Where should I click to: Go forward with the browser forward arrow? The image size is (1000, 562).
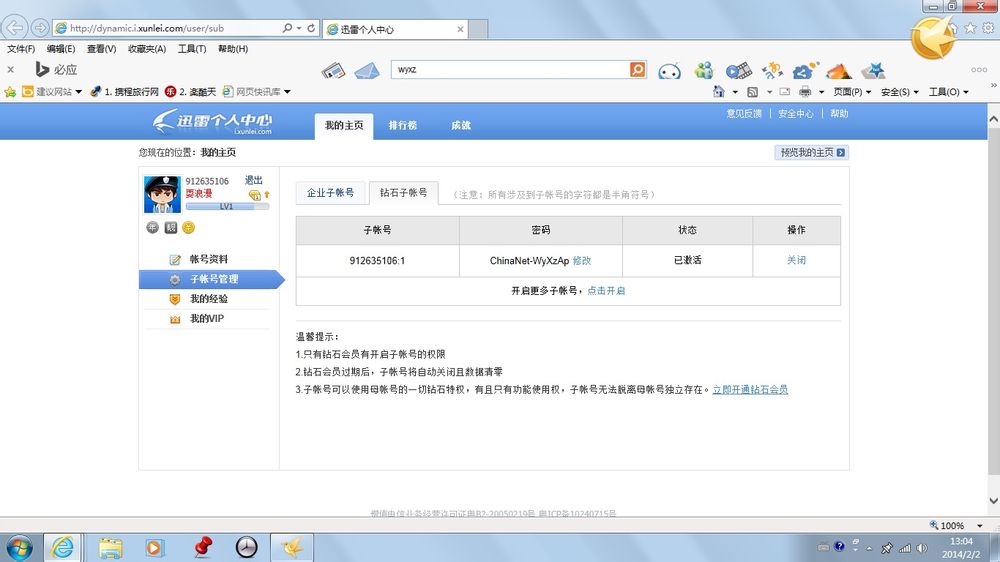[40, 27]
